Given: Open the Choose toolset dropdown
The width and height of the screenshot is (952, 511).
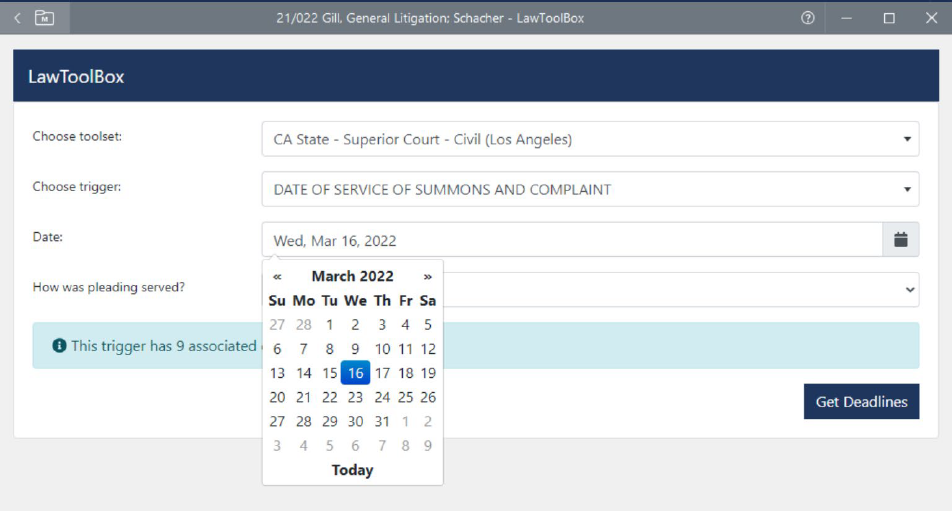Looking at the screenshot, I should pos(590,140).
